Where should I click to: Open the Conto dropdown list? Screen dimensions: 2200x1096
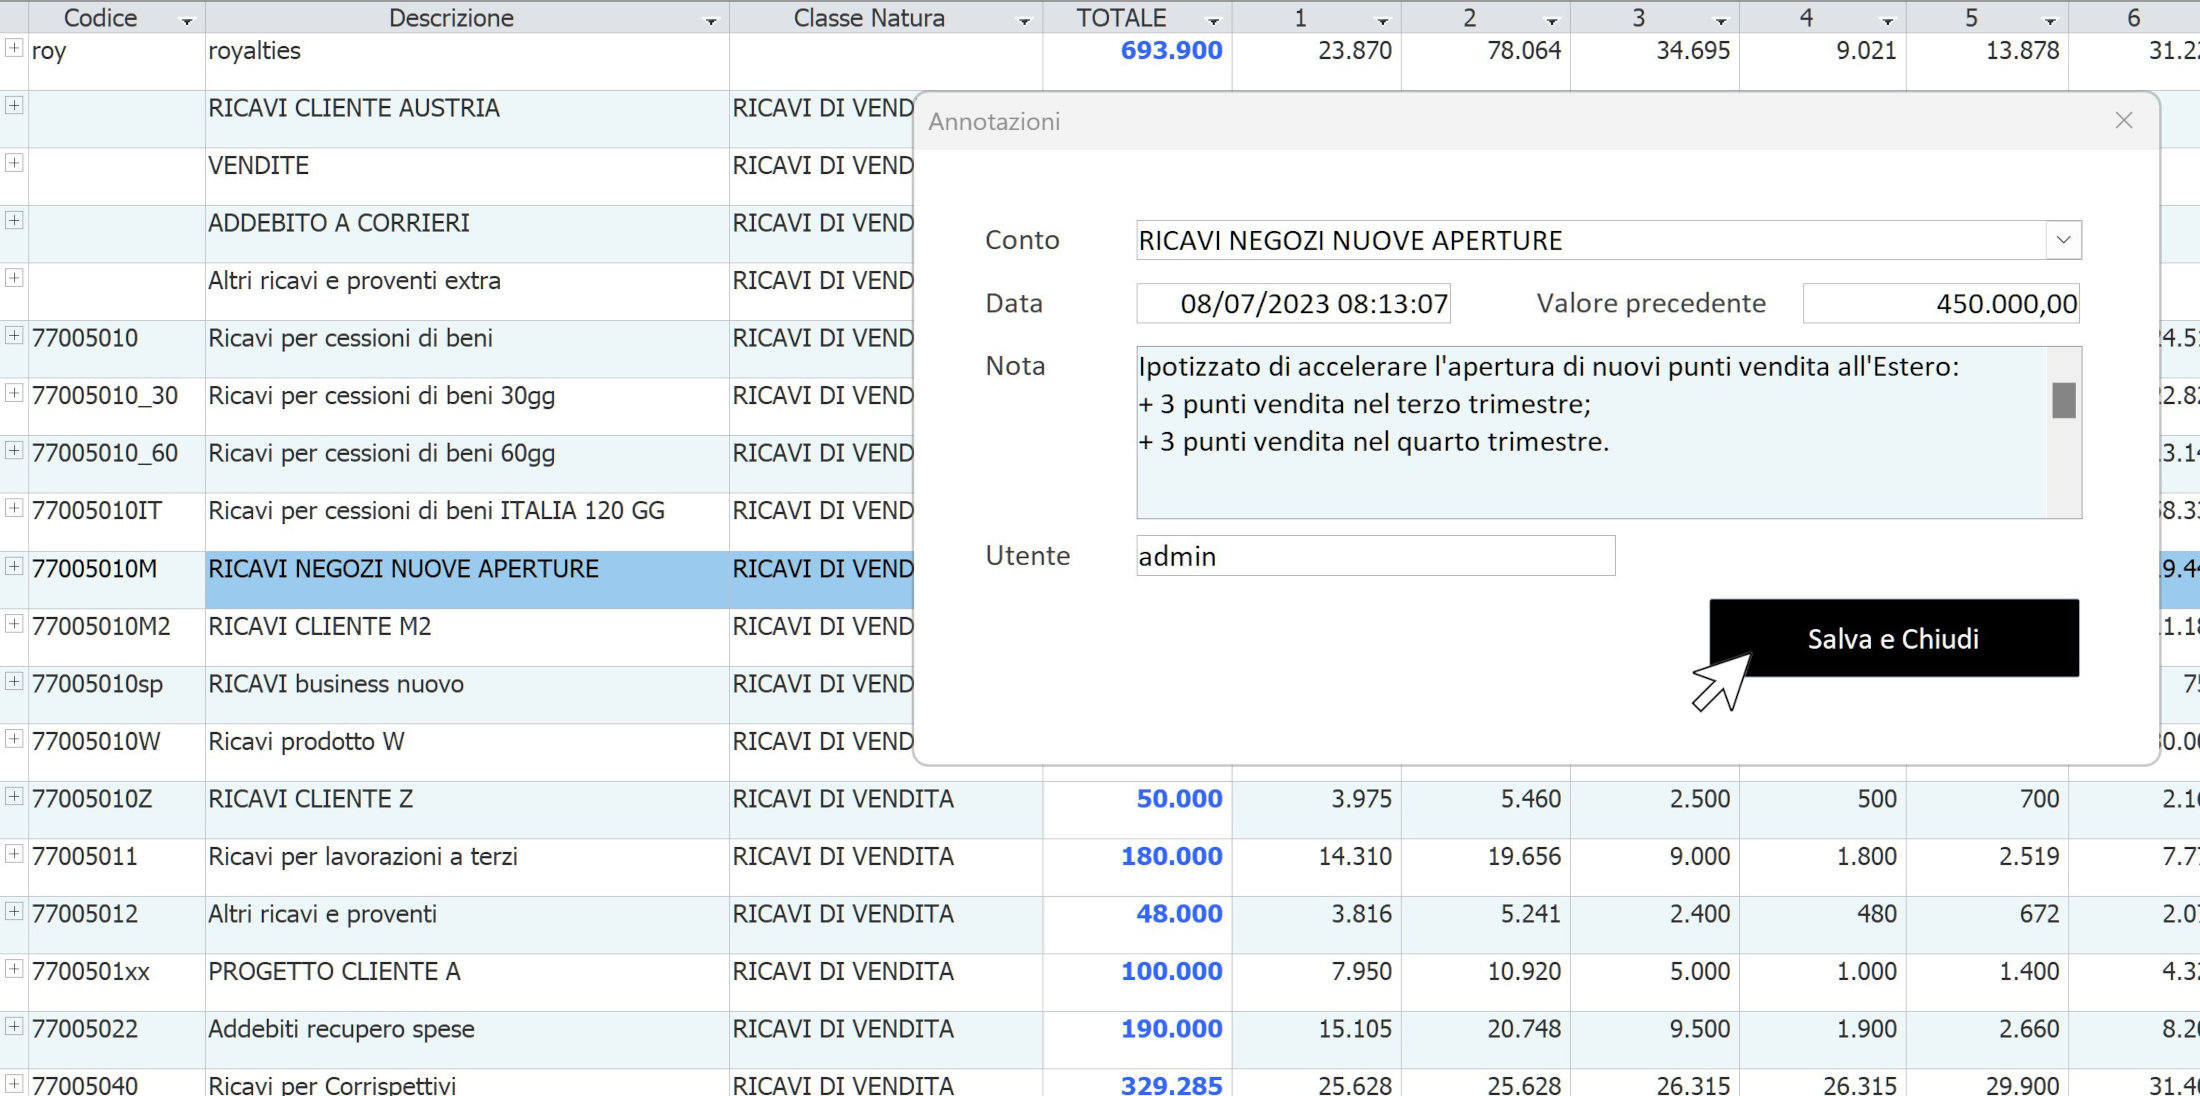click(x=2063, y=240)
